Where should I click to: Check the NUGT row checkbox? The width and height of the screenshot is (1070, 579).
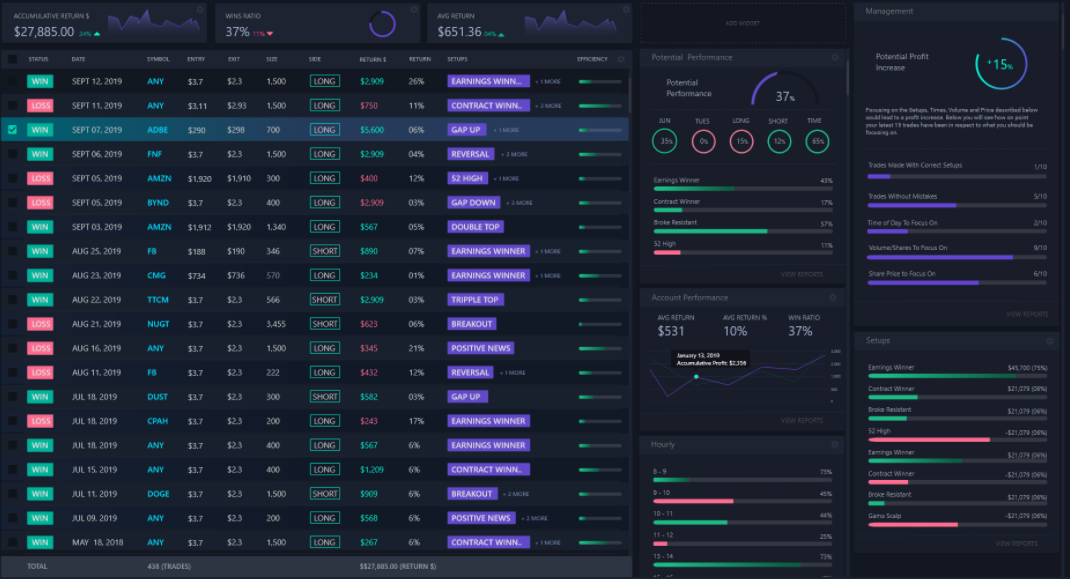click(x=12, y=324)
